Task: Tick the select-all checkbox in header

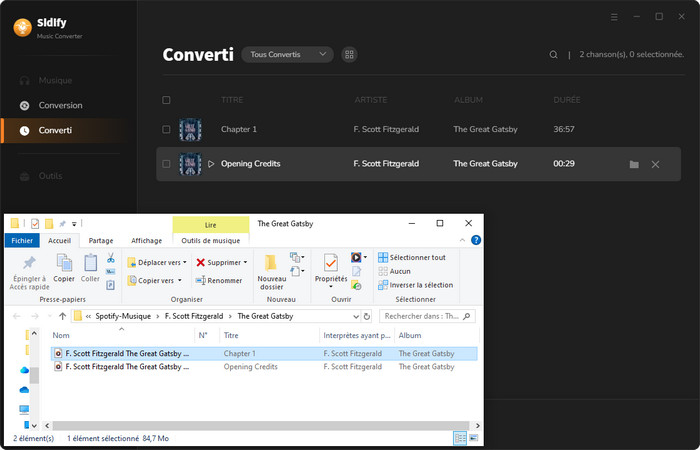Action: [x=166, y=100]
